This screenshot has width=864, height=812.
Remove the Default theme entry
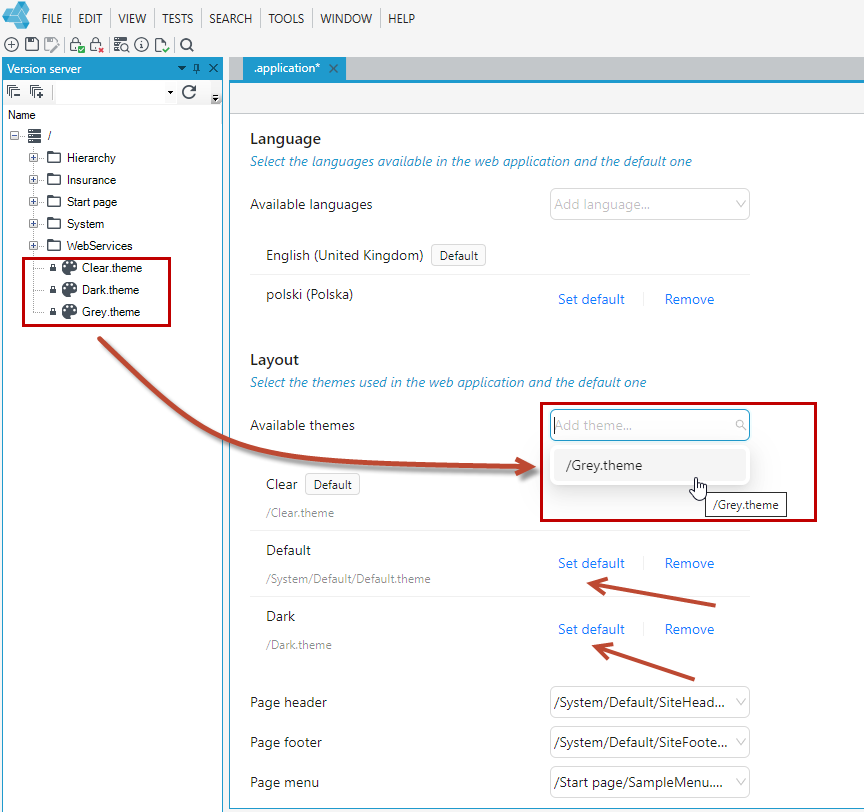[689, 563]
